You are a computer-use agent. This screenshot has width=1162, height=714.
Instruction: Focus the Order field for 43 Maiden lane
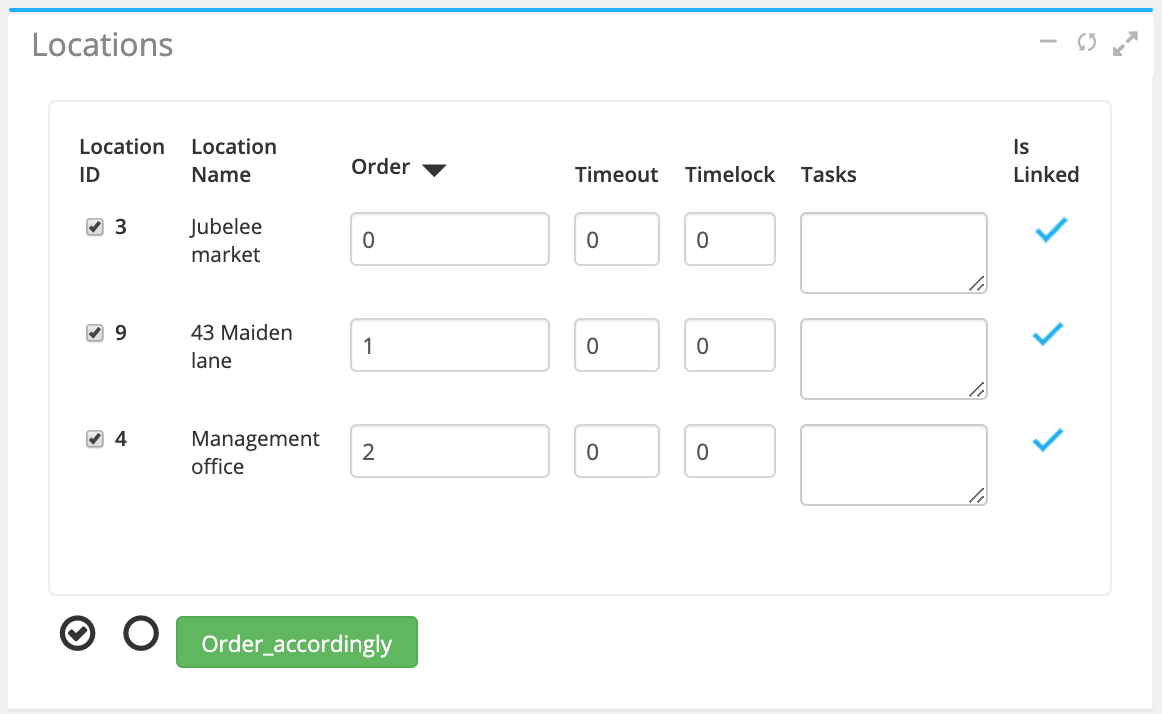point(450,345)
